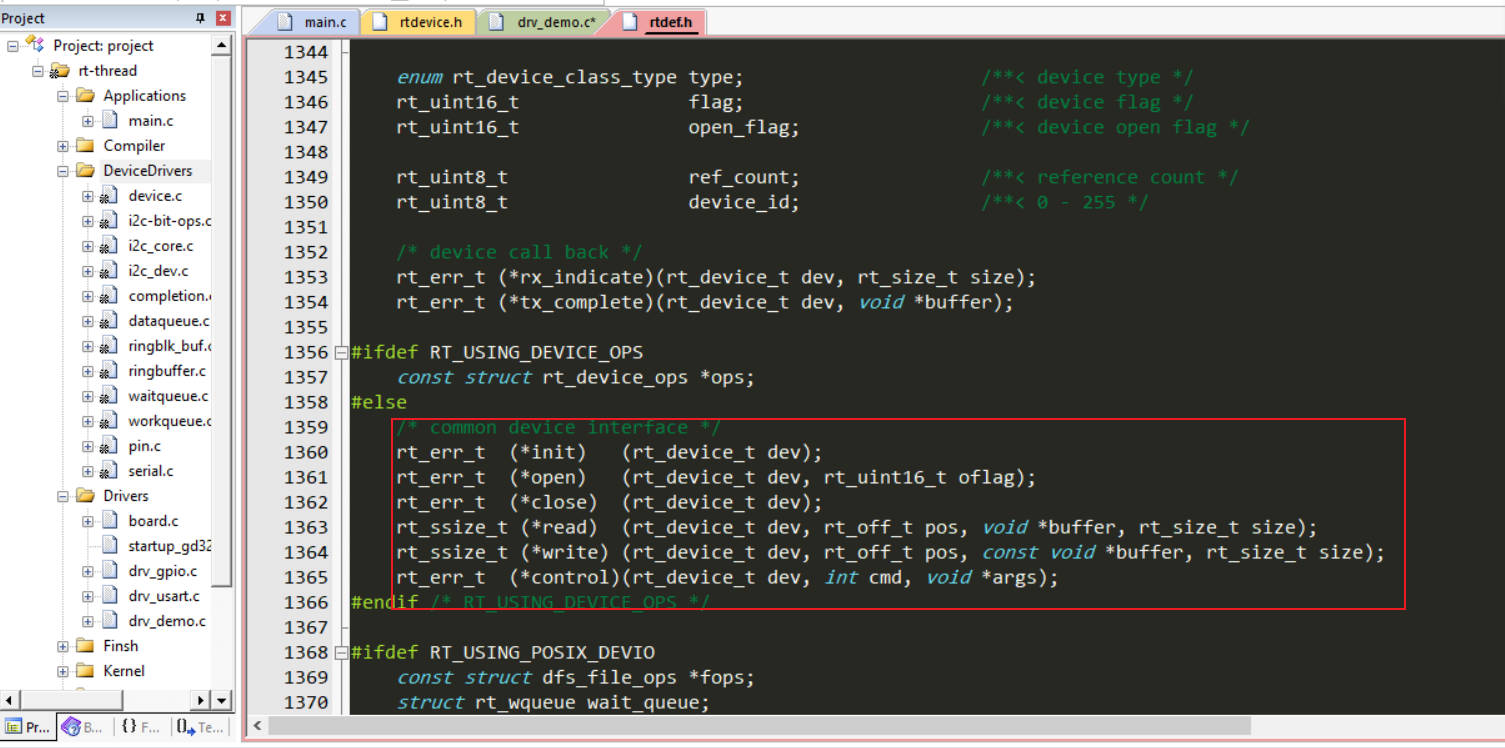Click the device.c file icon
This screenshot has height=748, width=1505.
coord(109,196)
